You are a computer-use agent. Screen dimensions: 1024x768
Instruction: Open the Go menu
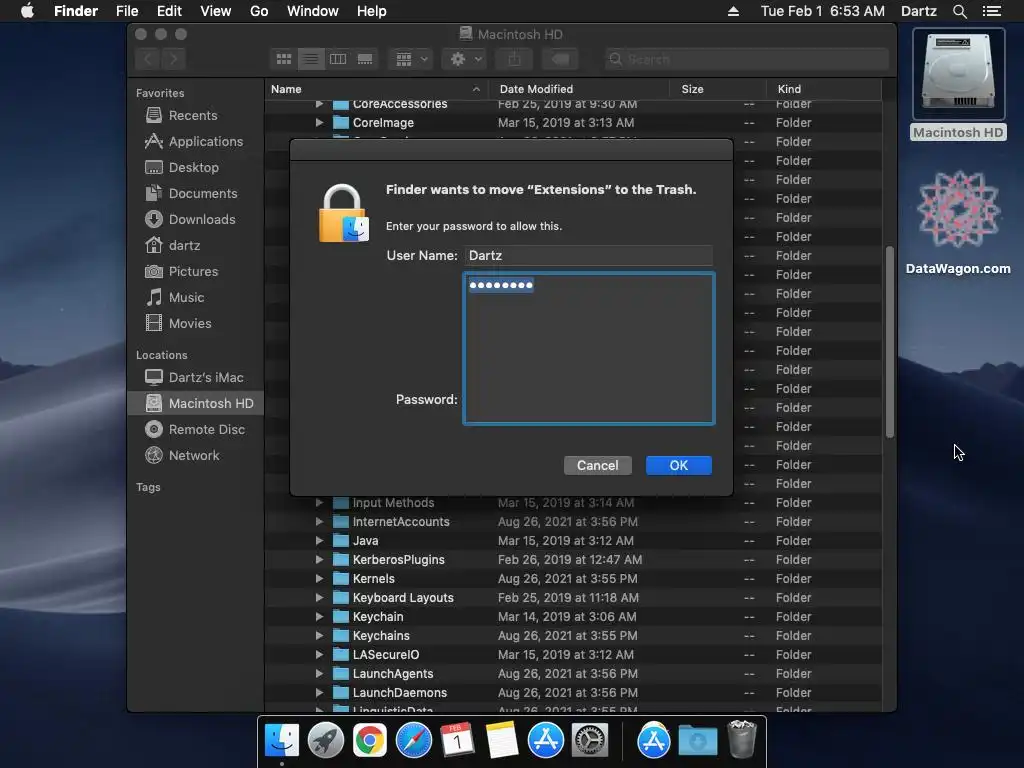coord(259,11)
